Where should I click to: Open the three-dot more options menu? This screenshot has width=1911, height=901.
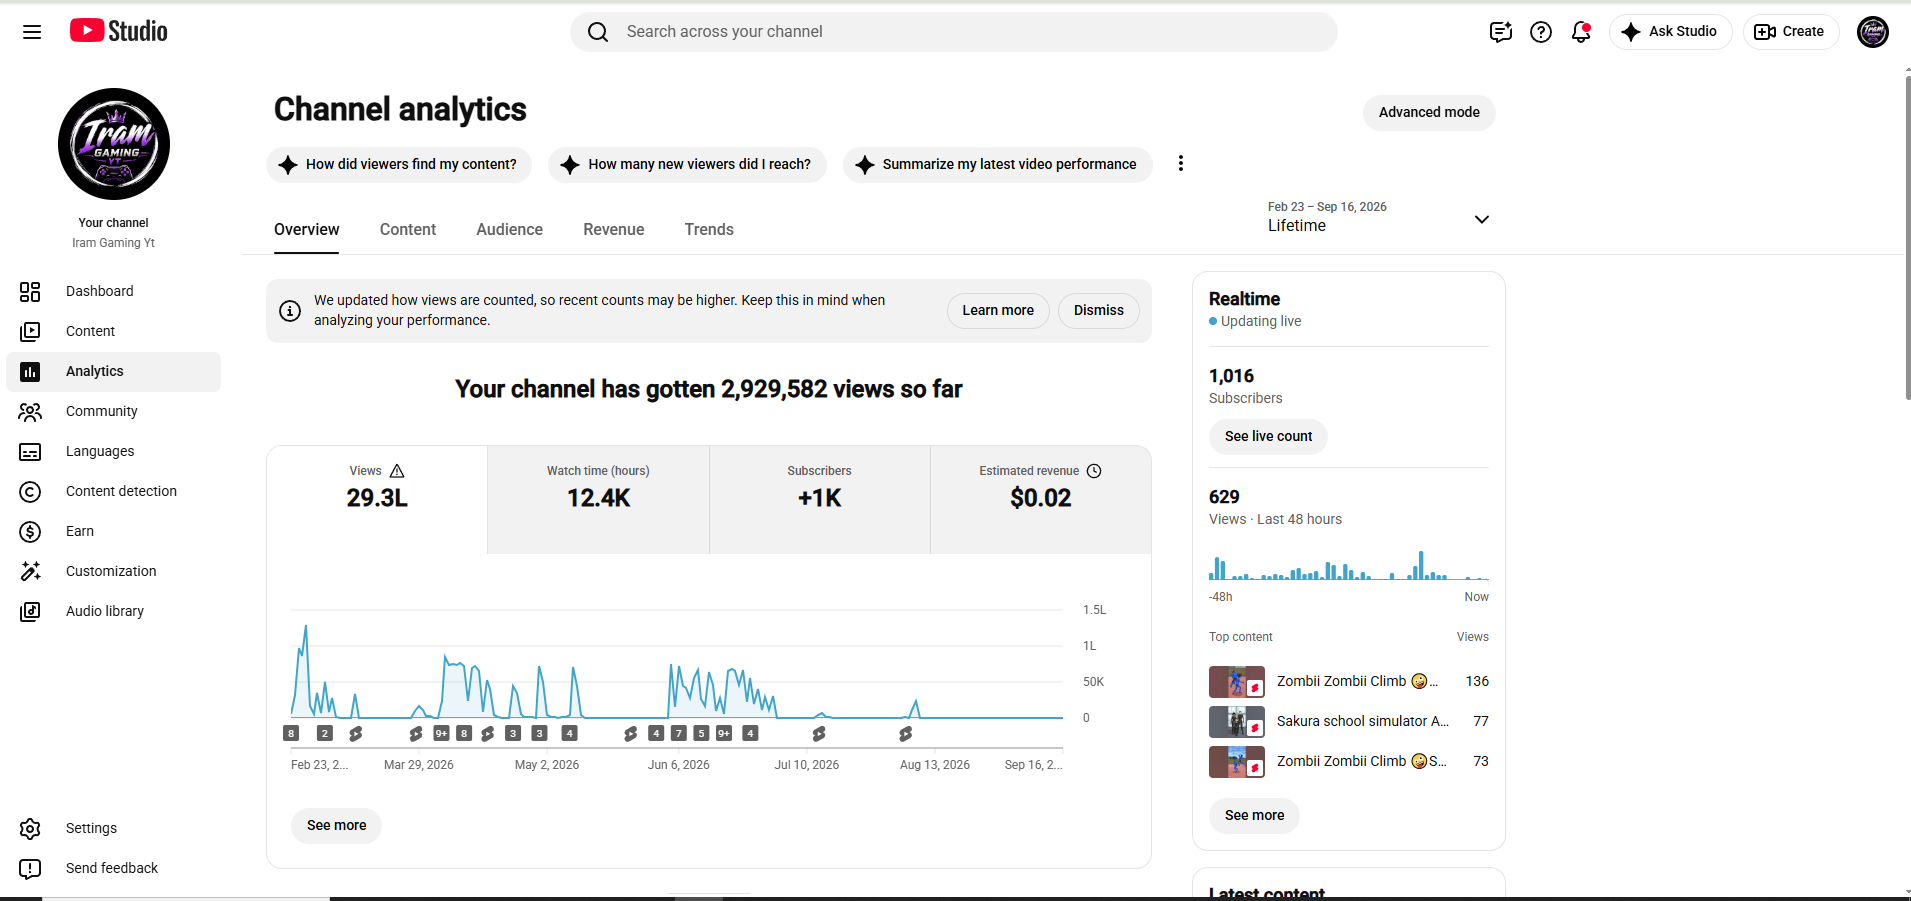pos(1181,164)
